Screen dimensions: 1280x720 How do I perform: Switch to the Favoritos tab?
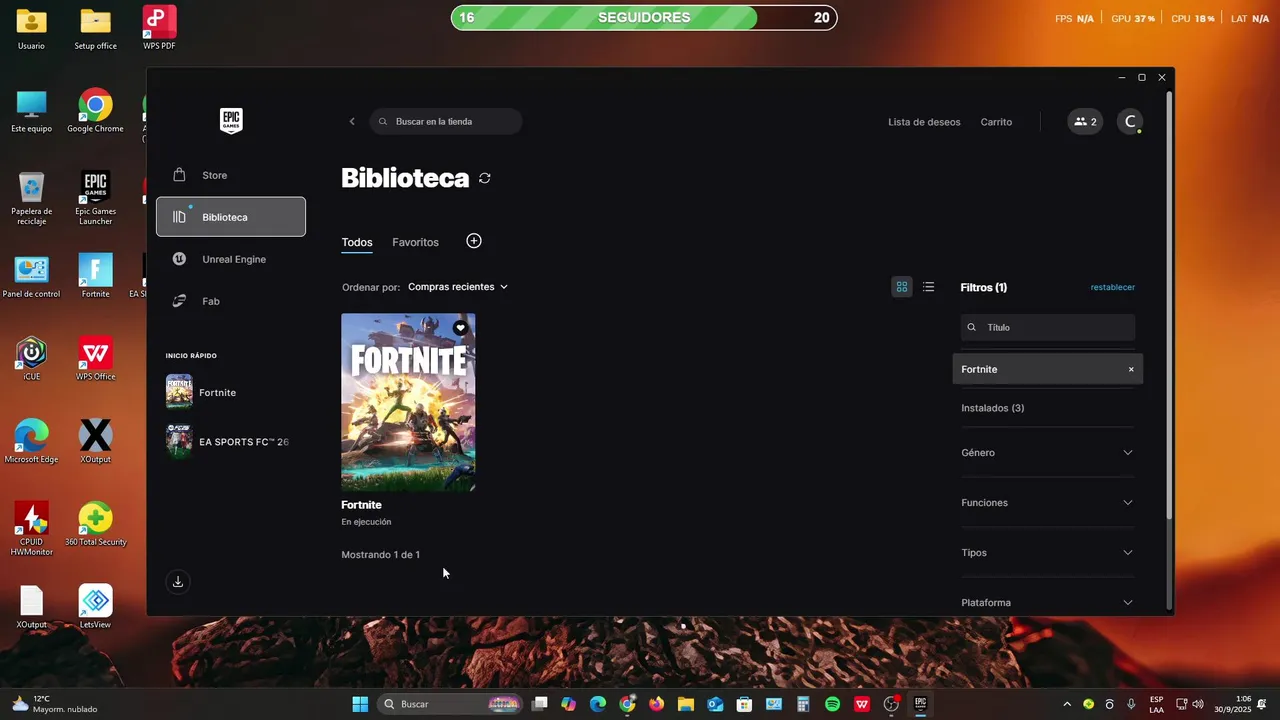415,242
